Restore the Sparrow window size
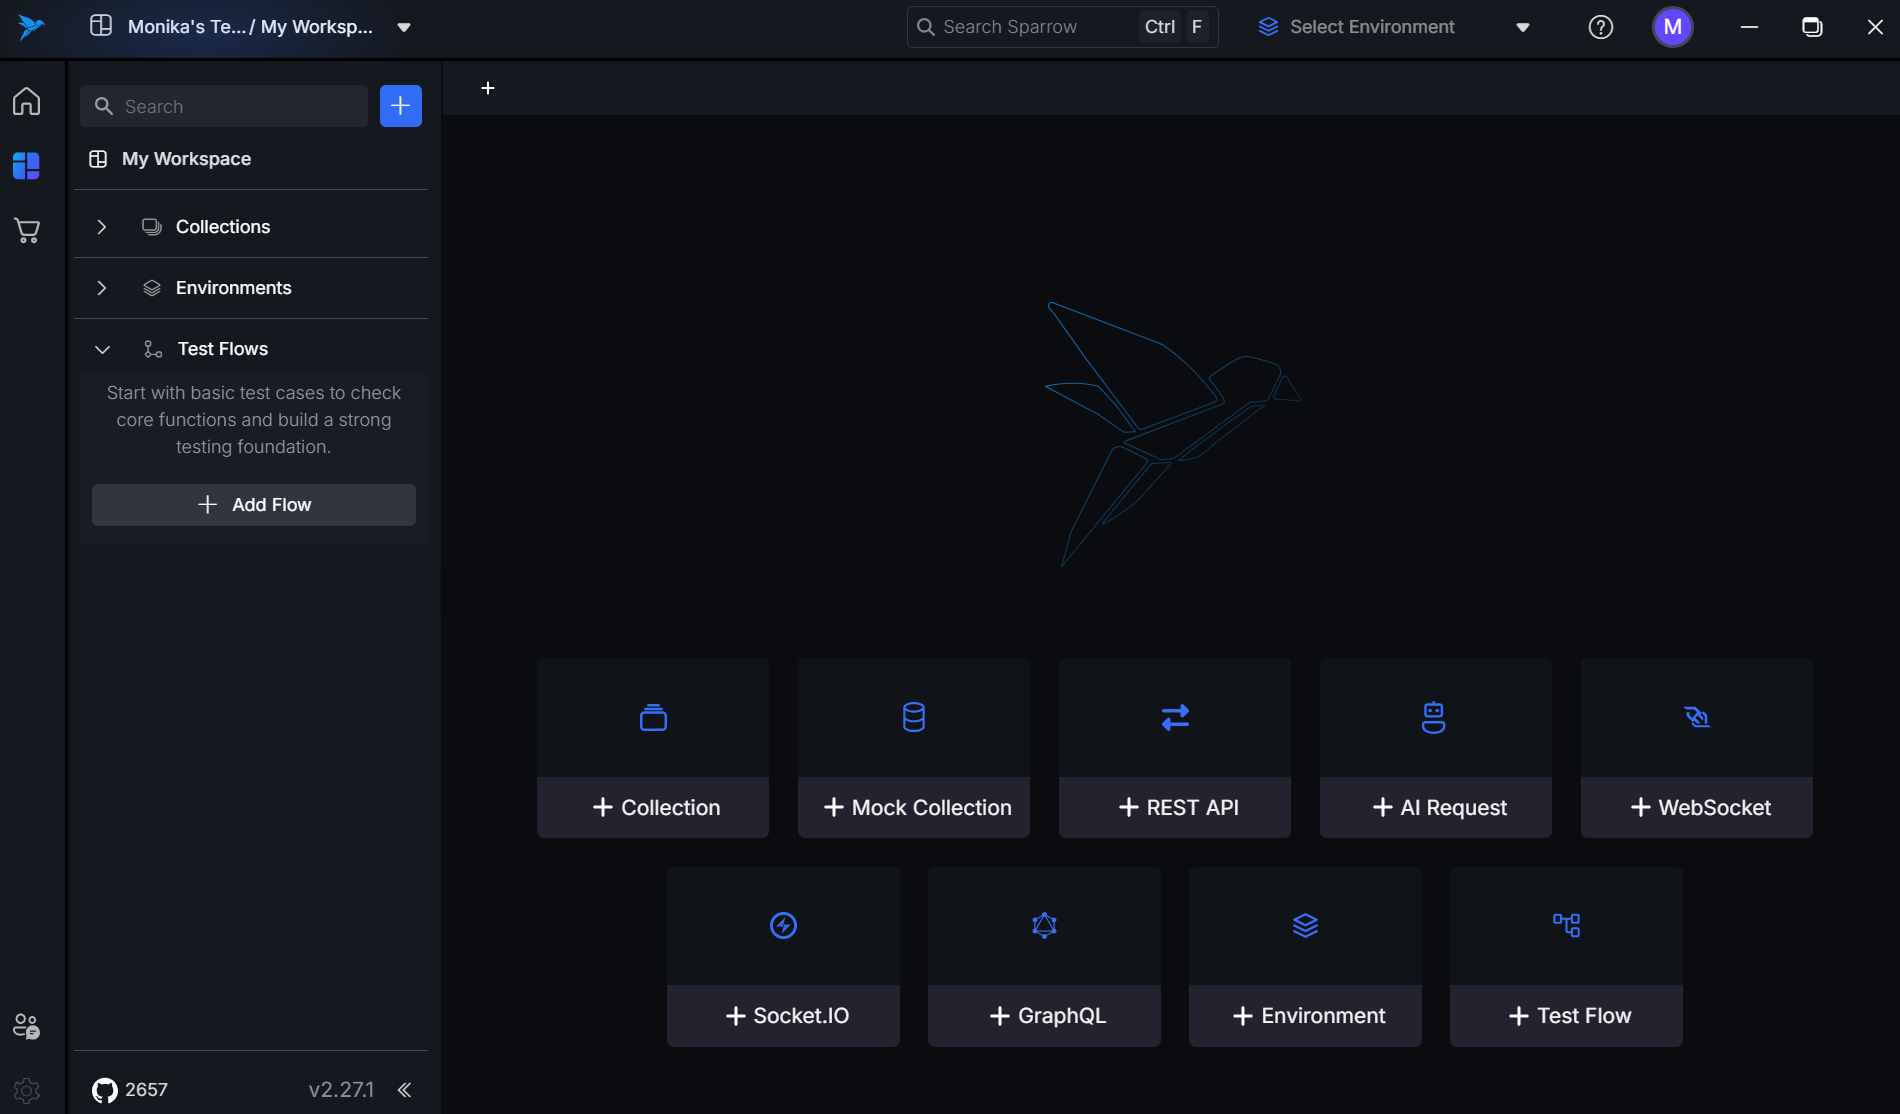Image resolution: width=1900 pixels, height=1114 pixels. (1812, 27)
